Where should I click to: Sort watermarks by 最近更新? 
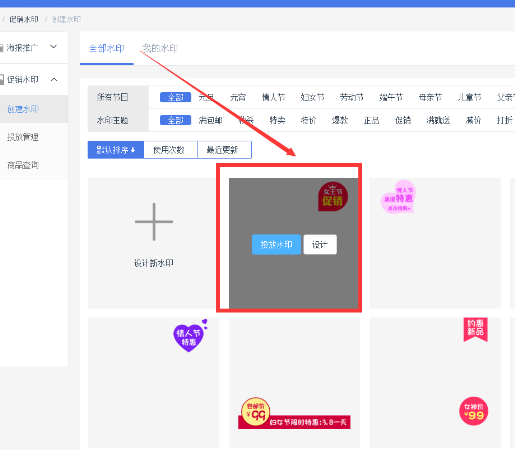click(x=224, y=150)
